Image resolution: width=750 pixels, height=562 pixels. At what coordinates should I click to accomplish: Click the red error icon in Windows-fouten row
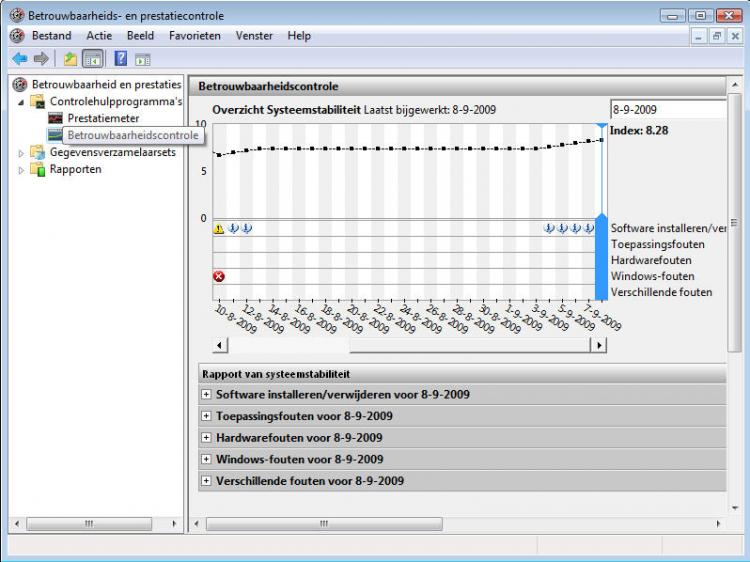[219, 276]
